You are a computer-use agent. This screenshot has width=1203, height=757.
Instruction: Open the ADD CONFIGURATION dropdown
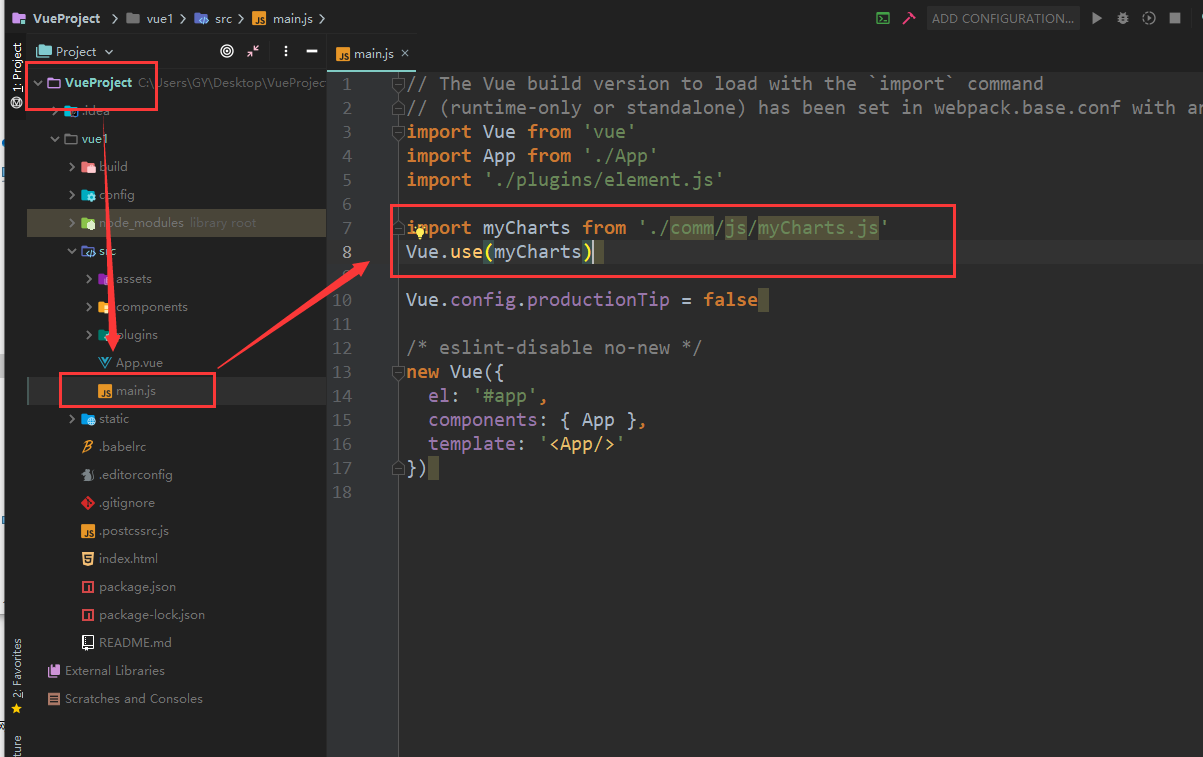[x=1003, y=18]
